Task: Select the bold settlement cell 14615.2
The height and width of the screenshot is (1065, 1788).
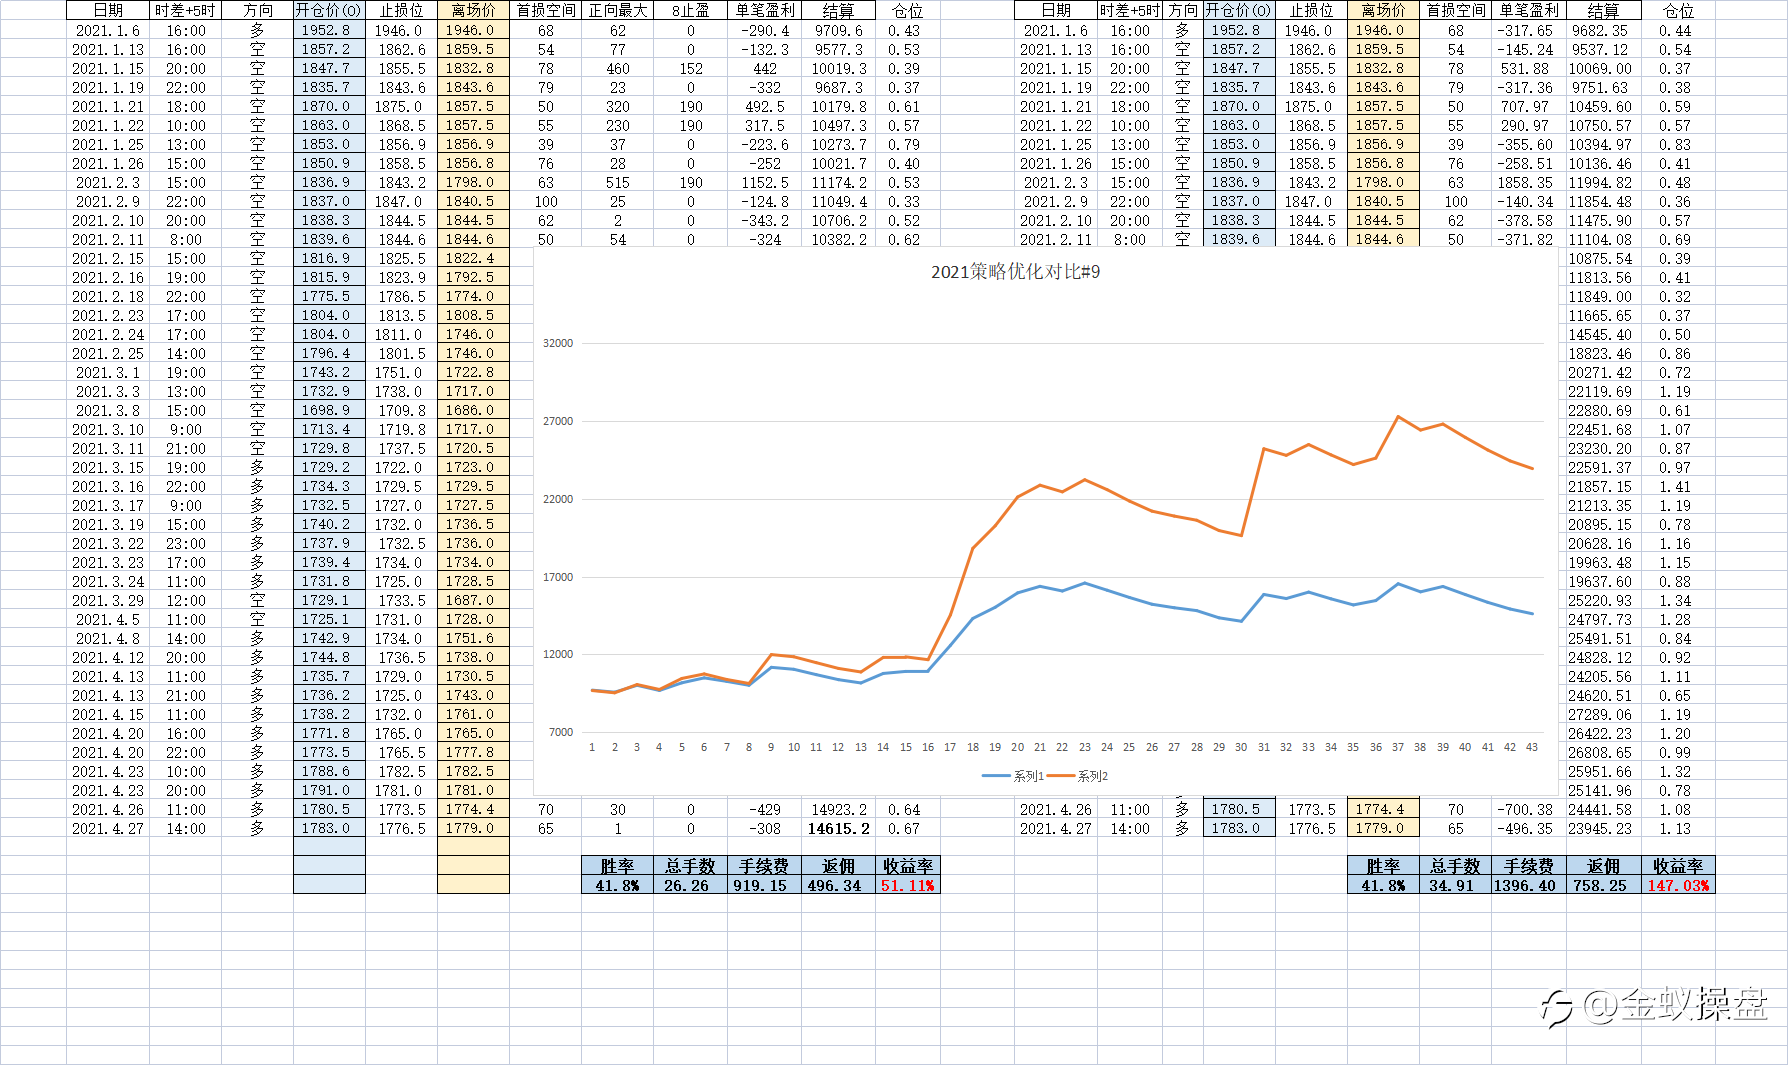Action: (838, 829)
